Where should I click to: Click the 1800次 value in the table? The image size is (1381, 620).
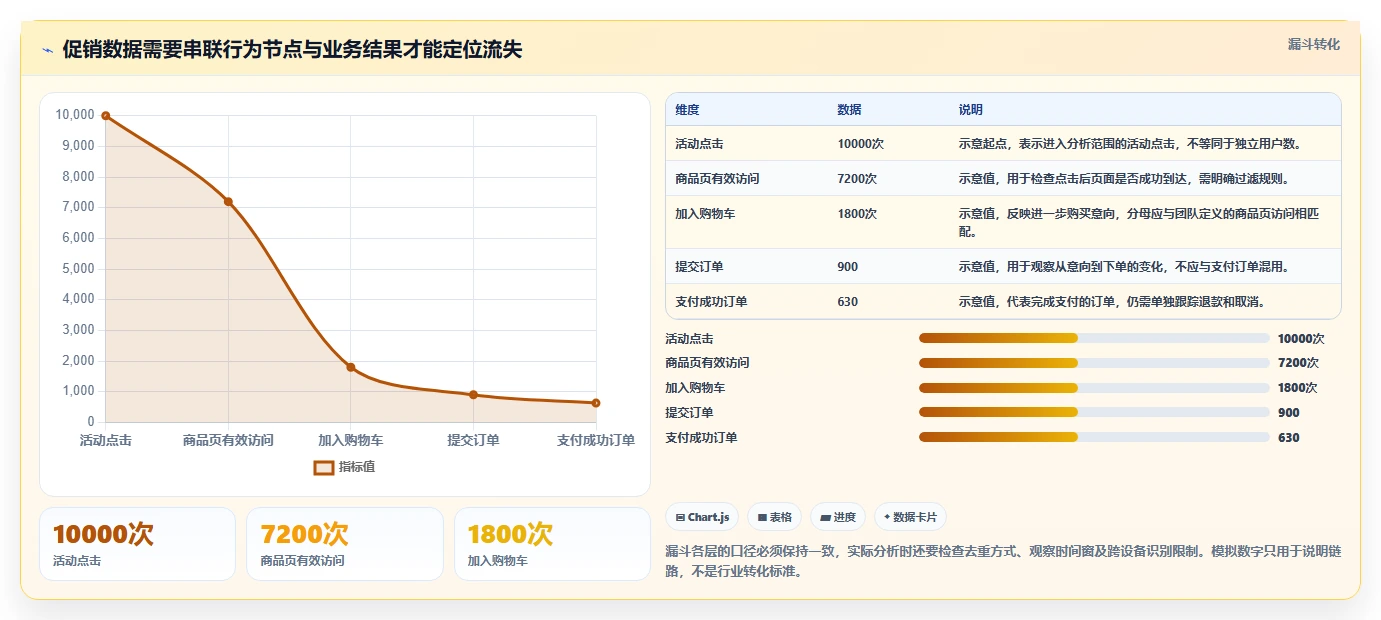click(857, 214)
